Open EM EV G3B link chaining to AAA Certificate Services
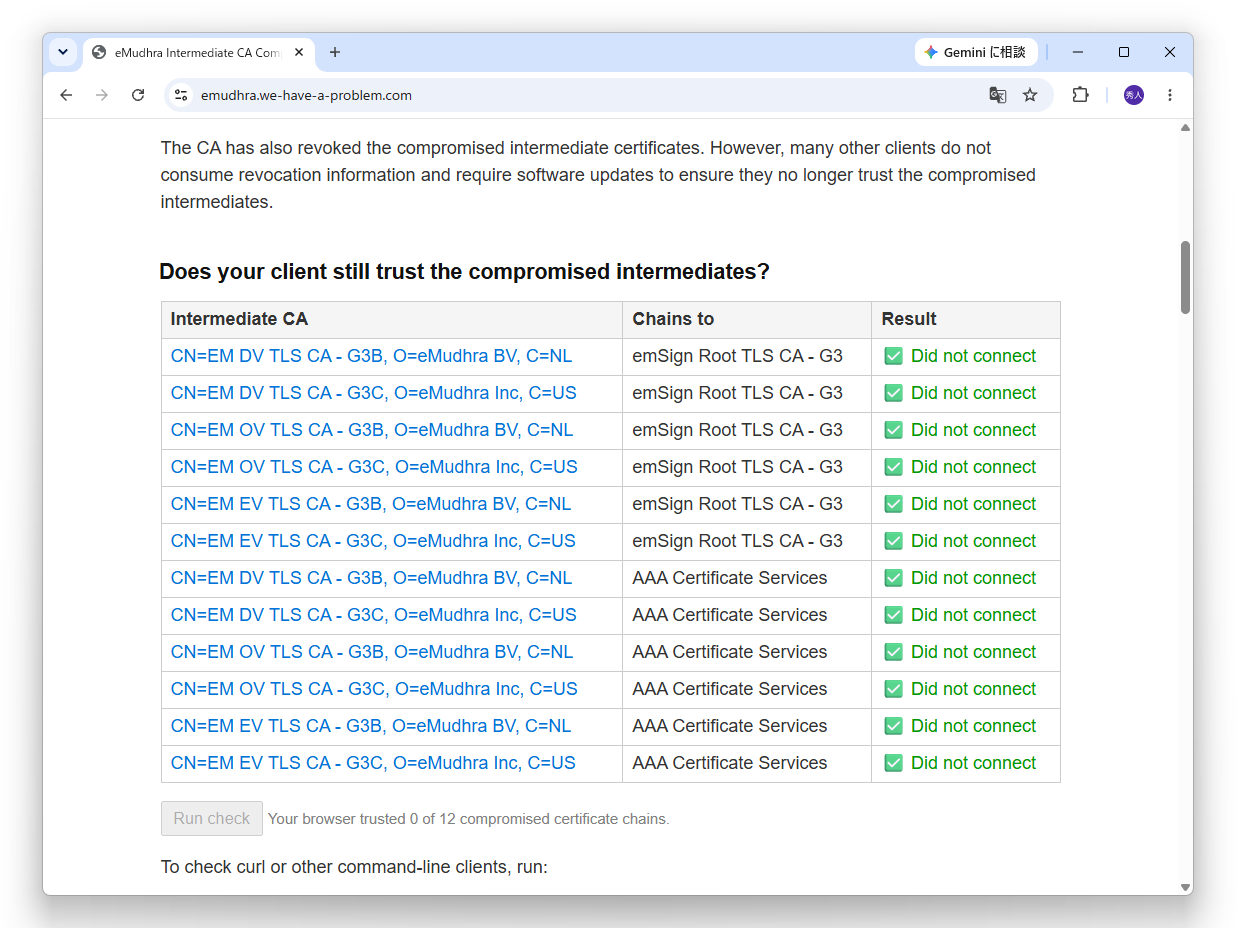The image size is (1237, 928). point(371,726)
